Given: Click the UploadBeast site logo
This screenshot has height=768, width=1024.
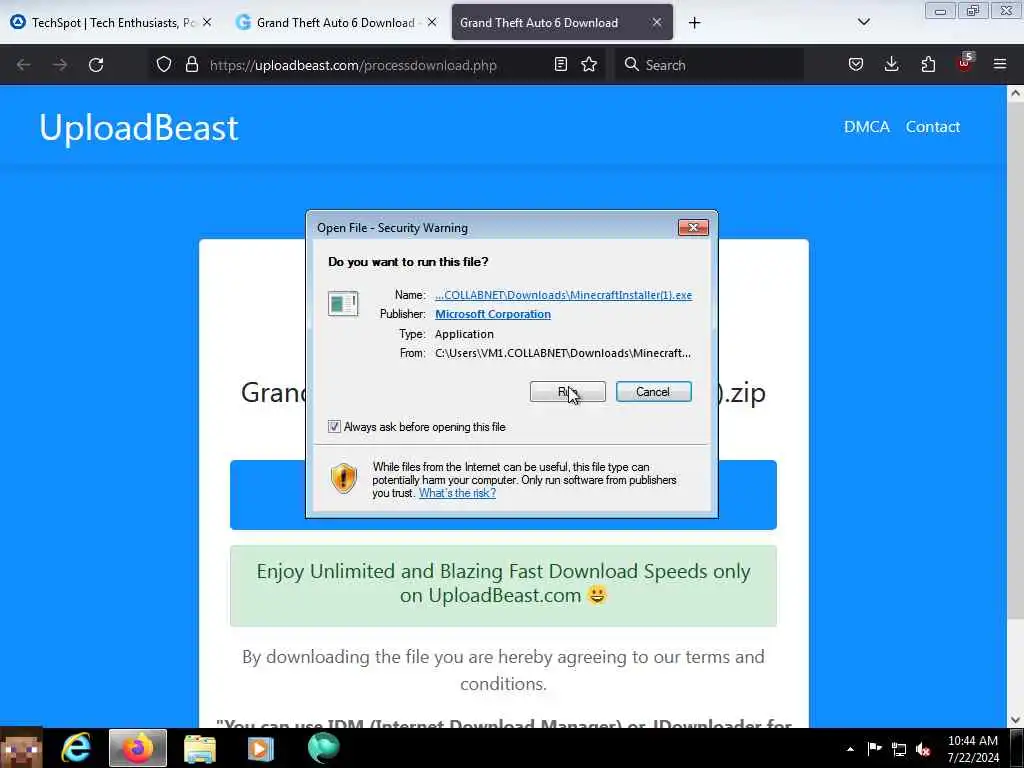Looking at the screenshot, I should (x=138, y=127).
